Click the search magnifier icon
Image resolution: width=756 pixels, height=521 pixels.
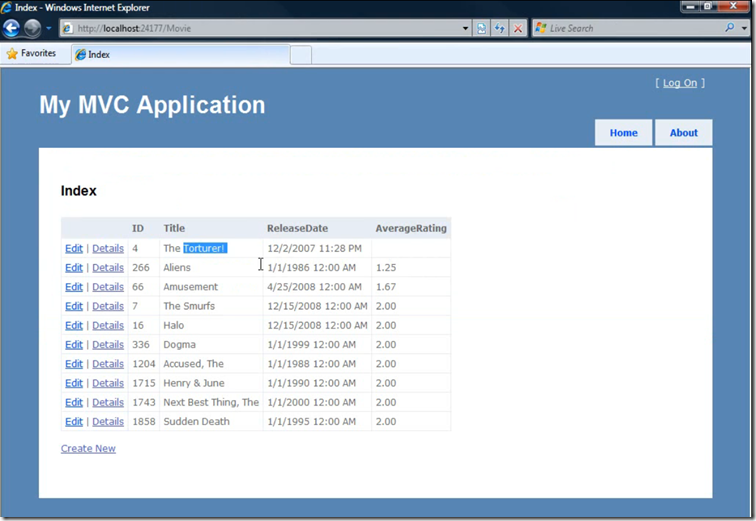tap(730, 28)
